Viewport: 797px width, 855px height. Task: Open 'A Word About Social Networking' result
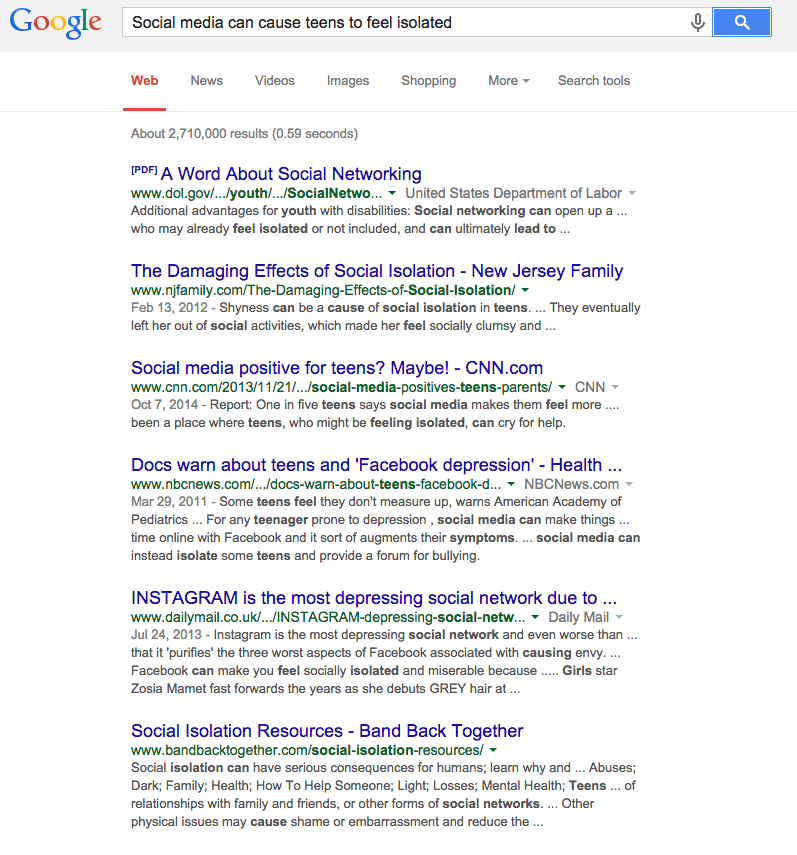click(x=291, y=174)
